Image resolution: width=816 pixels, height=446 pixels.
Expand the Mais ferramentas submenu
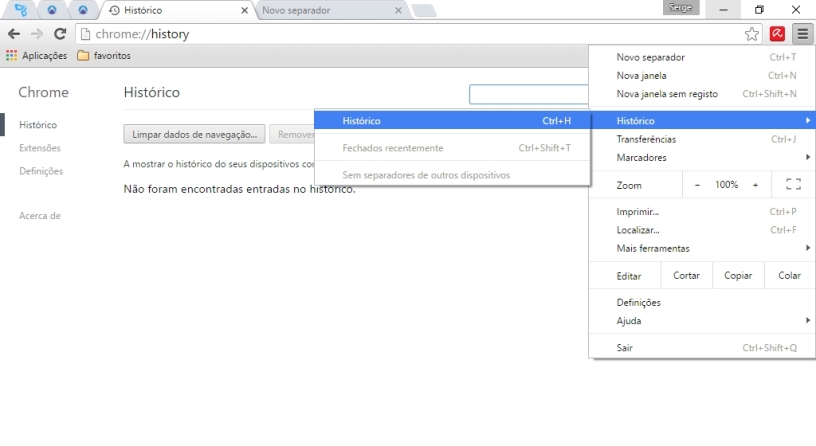702,248
